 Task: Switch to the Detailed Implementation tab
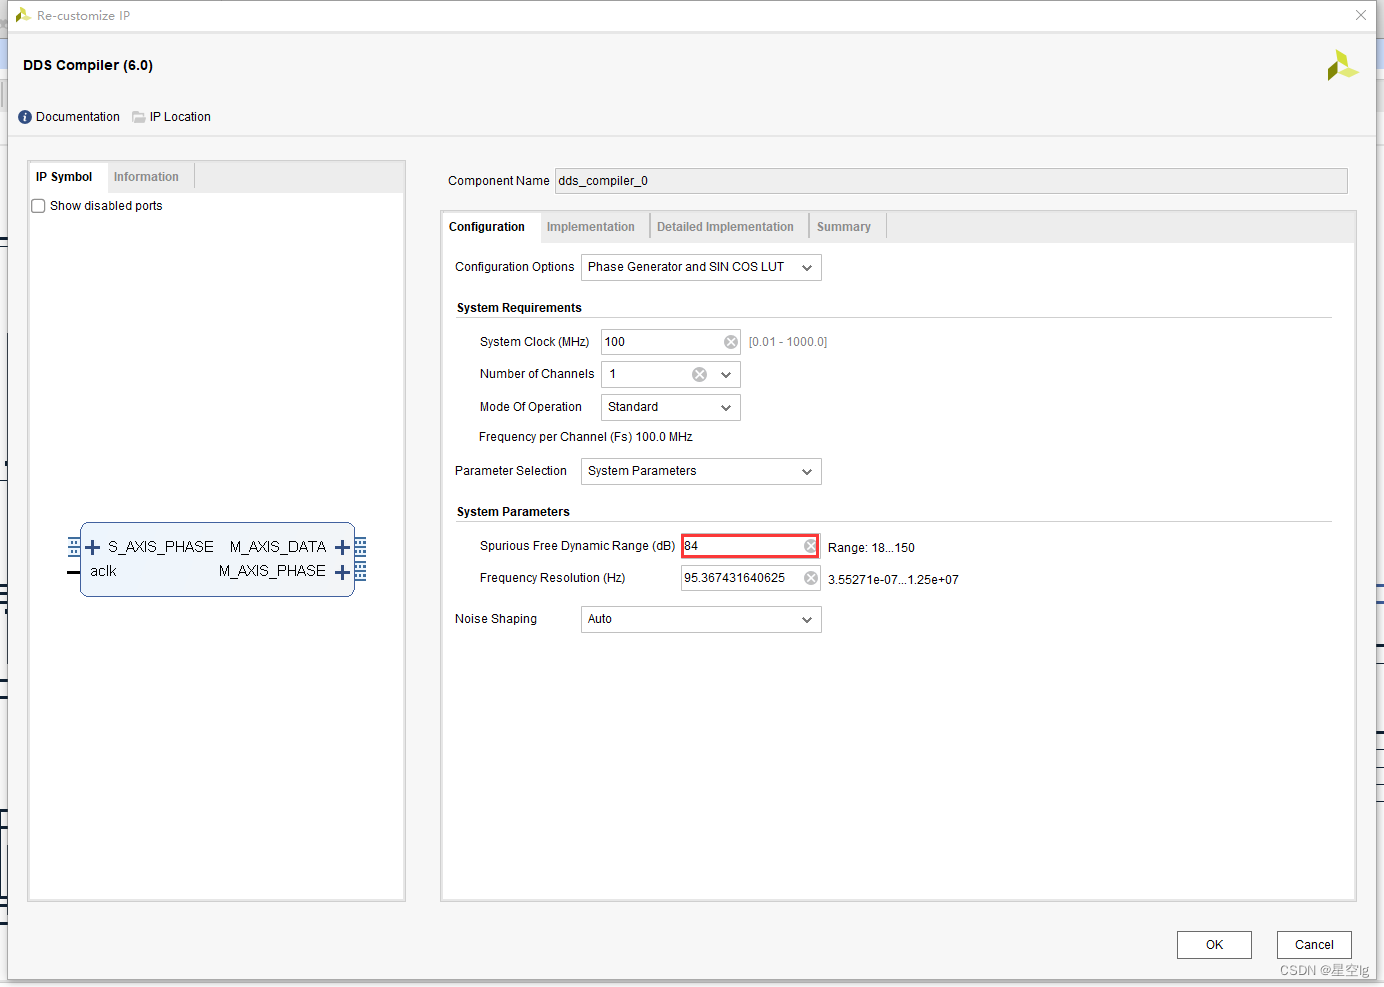click(x=725, y=227)
